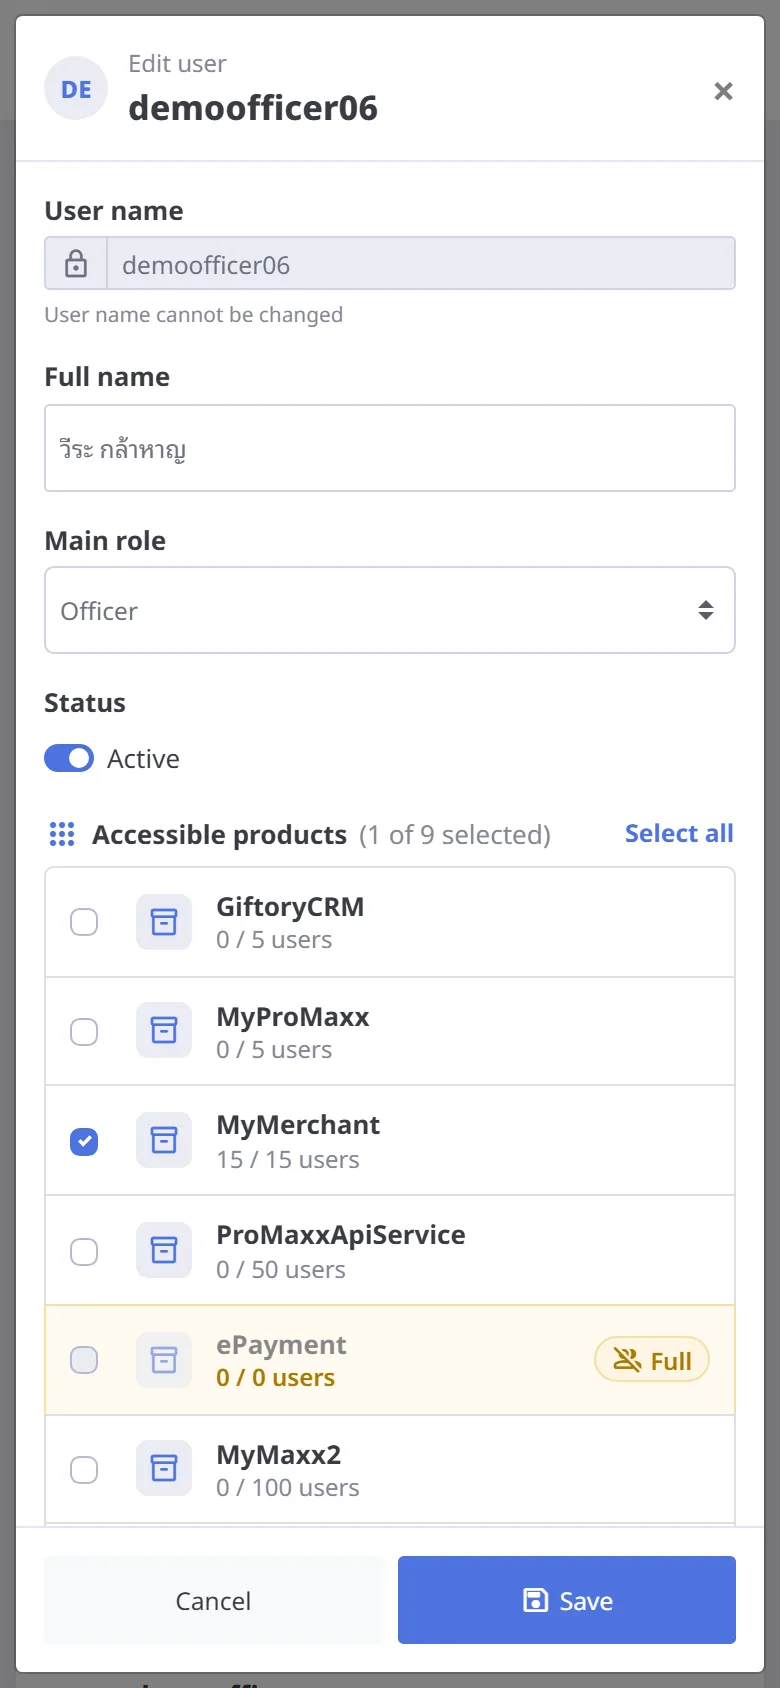Click the lock icon beside user name
The width and height of the screenshot is (780, 1688).
(76, 264)
